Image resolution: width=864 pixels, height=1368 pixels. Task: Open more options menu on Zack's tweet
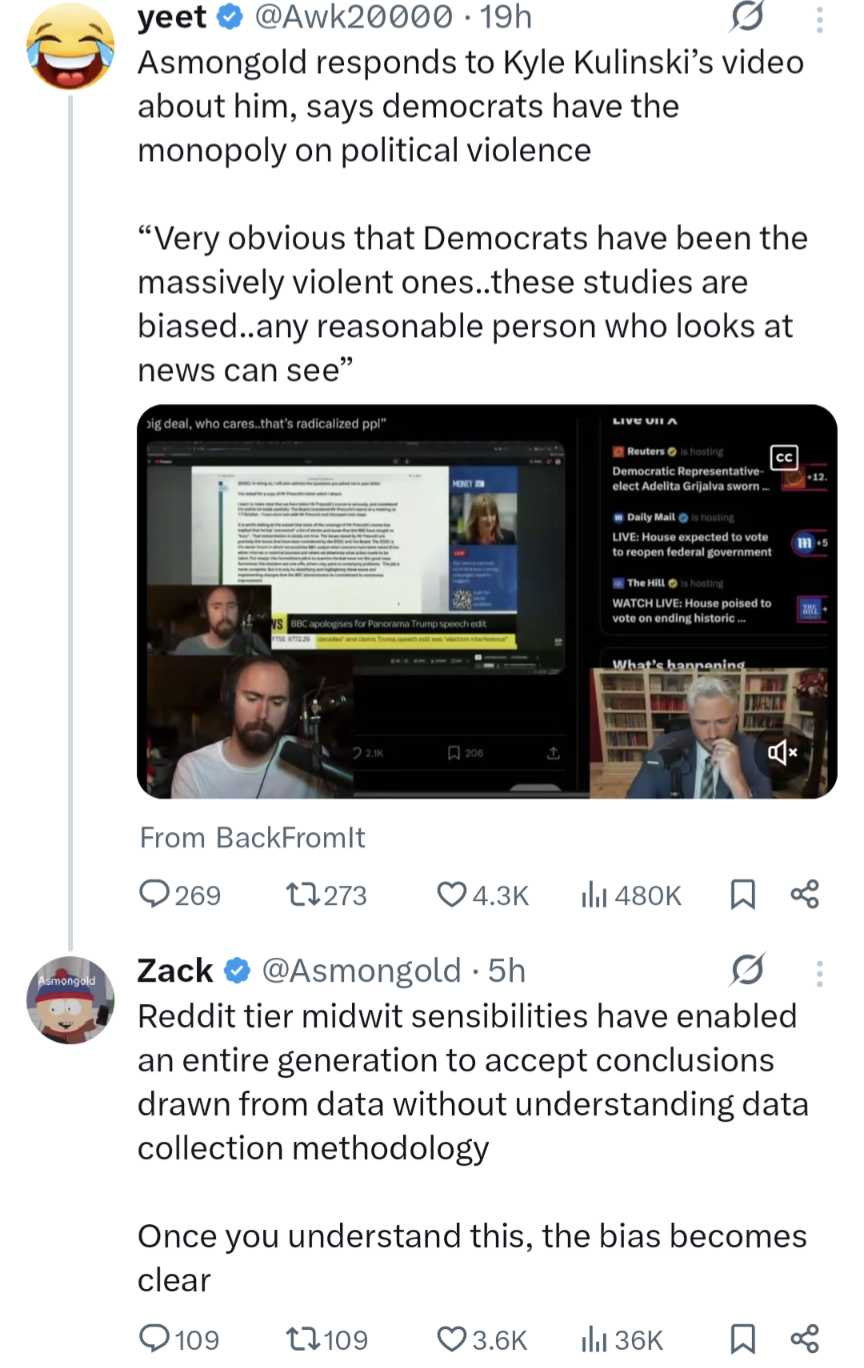(x=819, y=972)
